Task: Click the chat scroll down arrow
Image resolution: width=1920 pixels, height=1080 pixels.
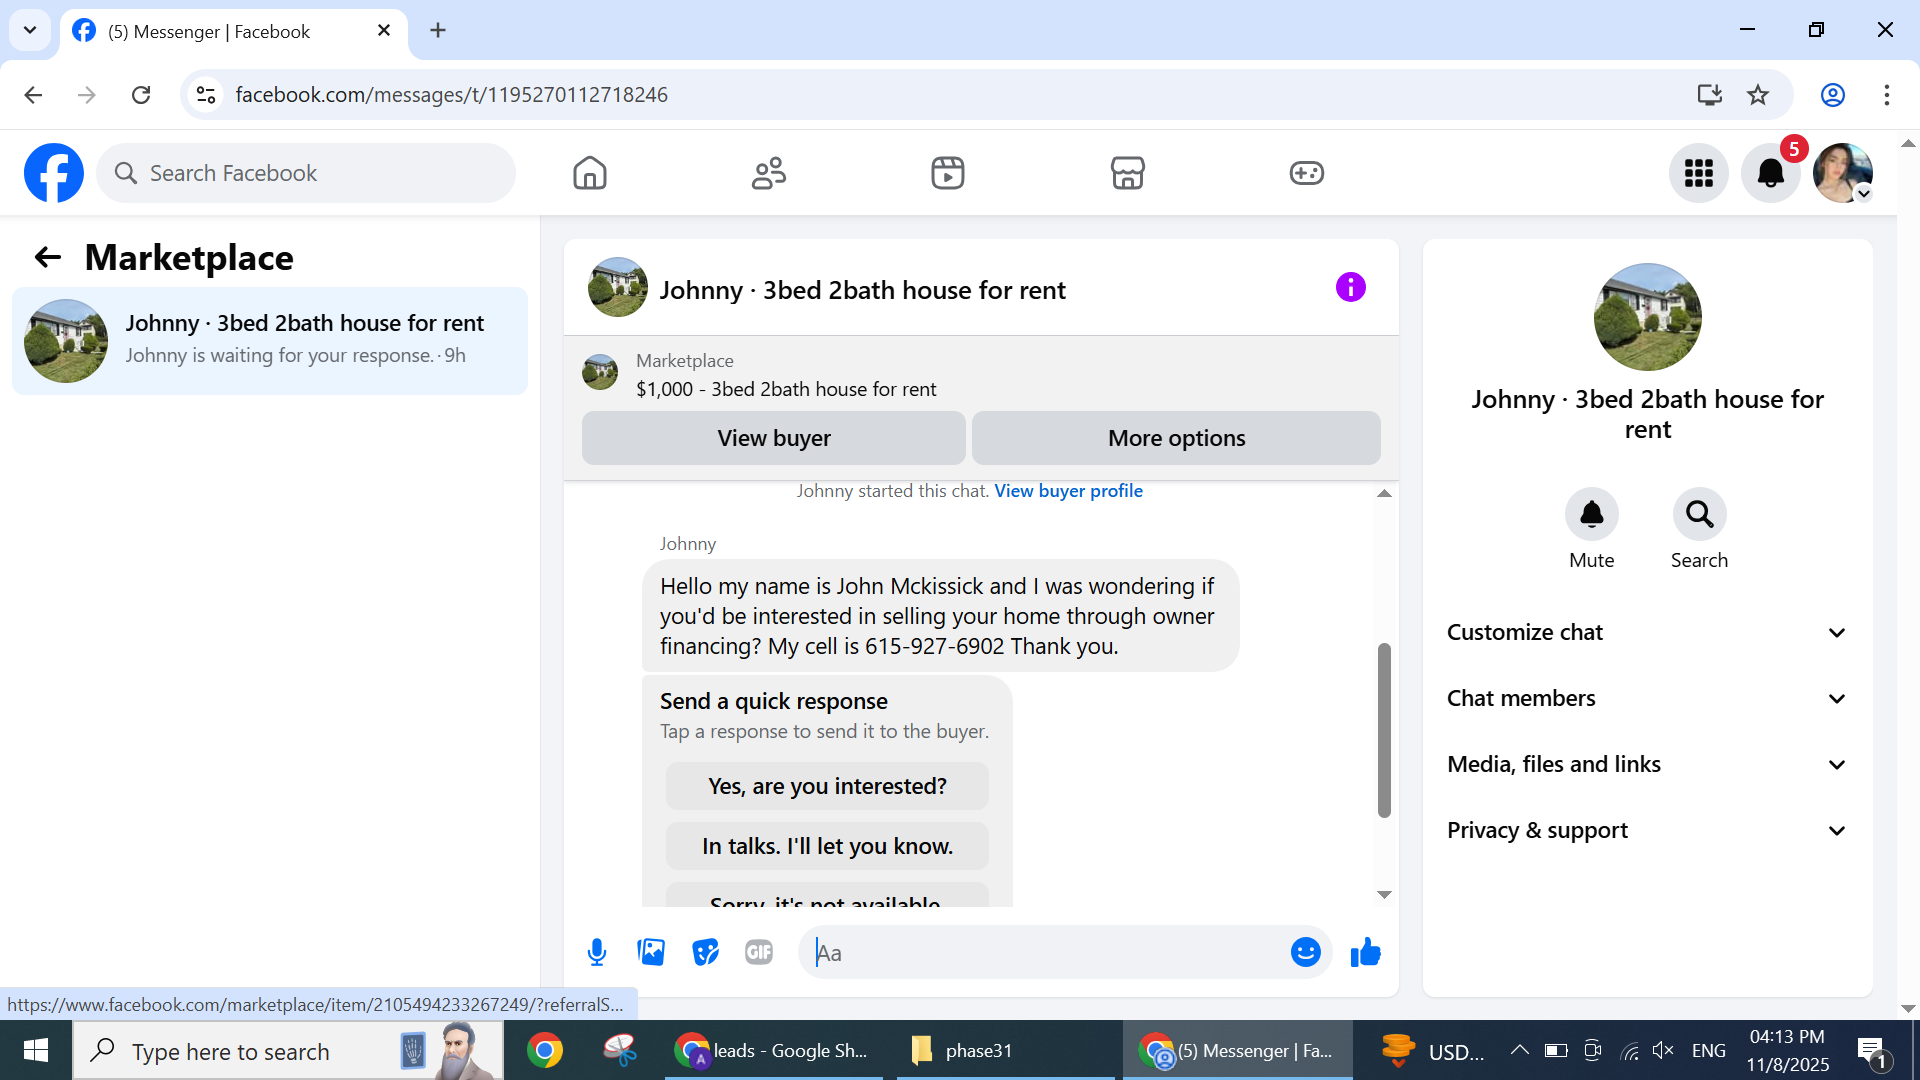Action: tap(1384, 895)
